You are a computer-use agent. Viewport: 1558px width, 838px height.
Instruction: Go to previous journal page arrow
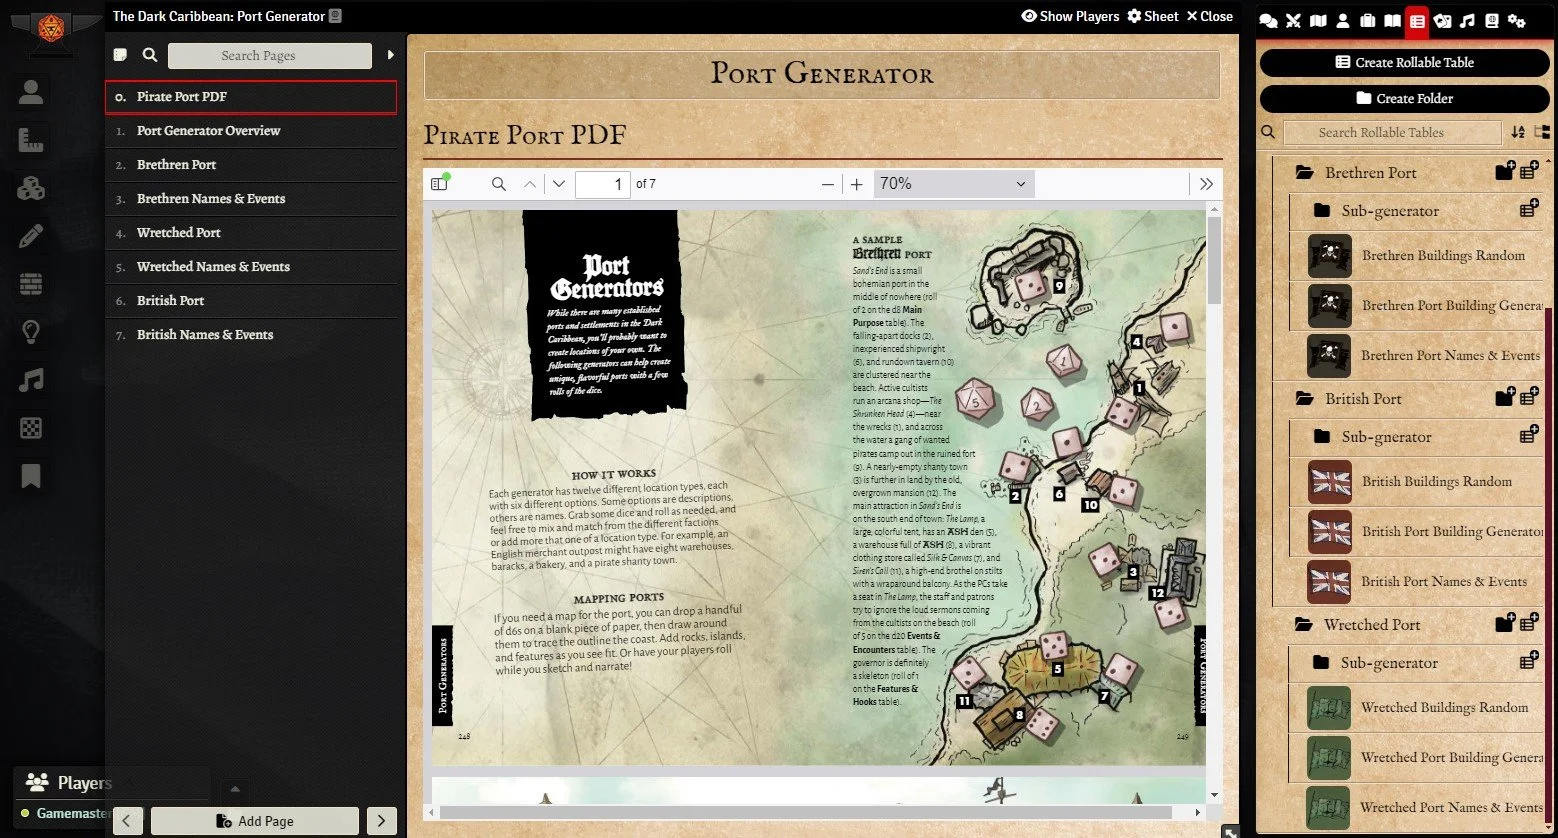127,821
